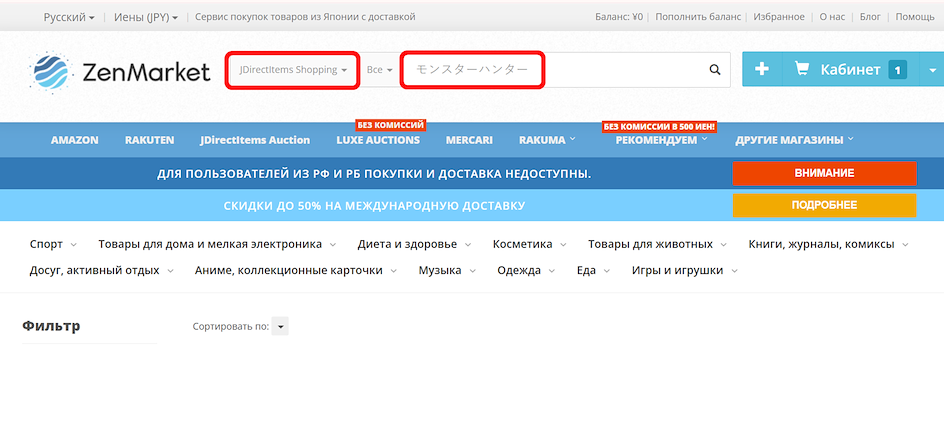Expand the Музыка category
944x434 pixels.
tap(447, 270)
